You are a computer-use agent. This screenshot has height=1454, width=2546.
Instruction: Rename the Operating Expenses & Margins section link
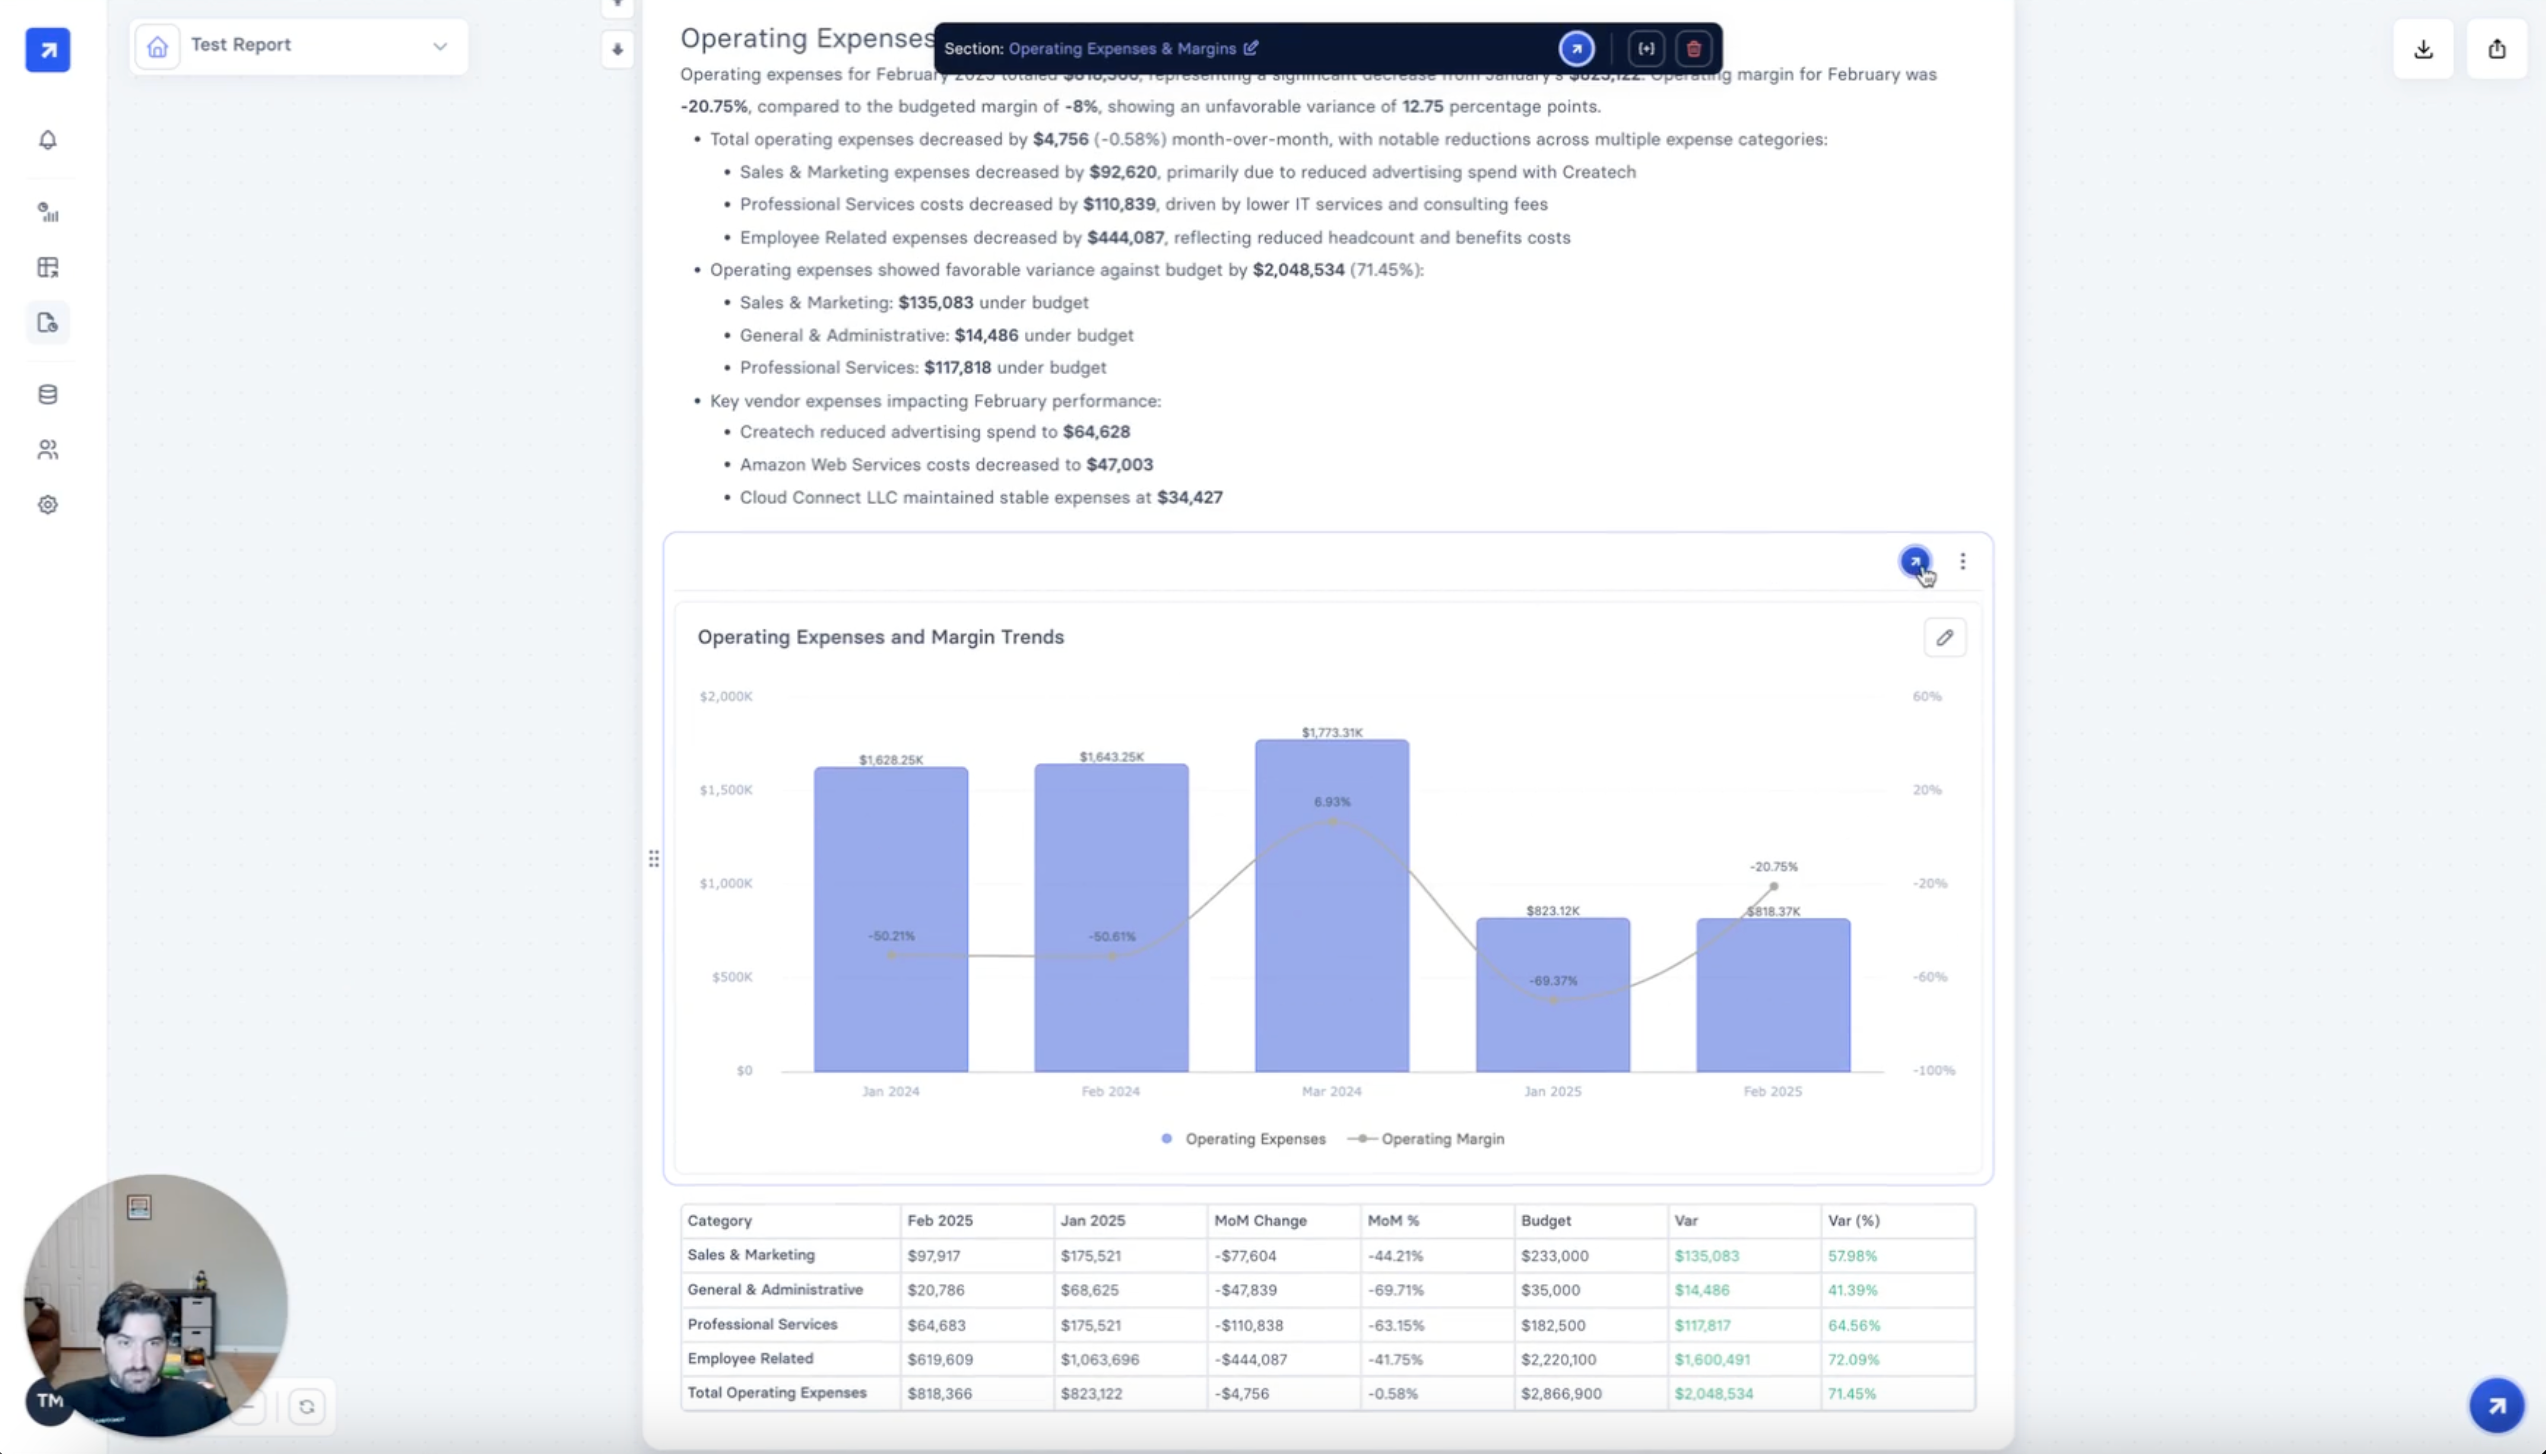(1132, 48)
